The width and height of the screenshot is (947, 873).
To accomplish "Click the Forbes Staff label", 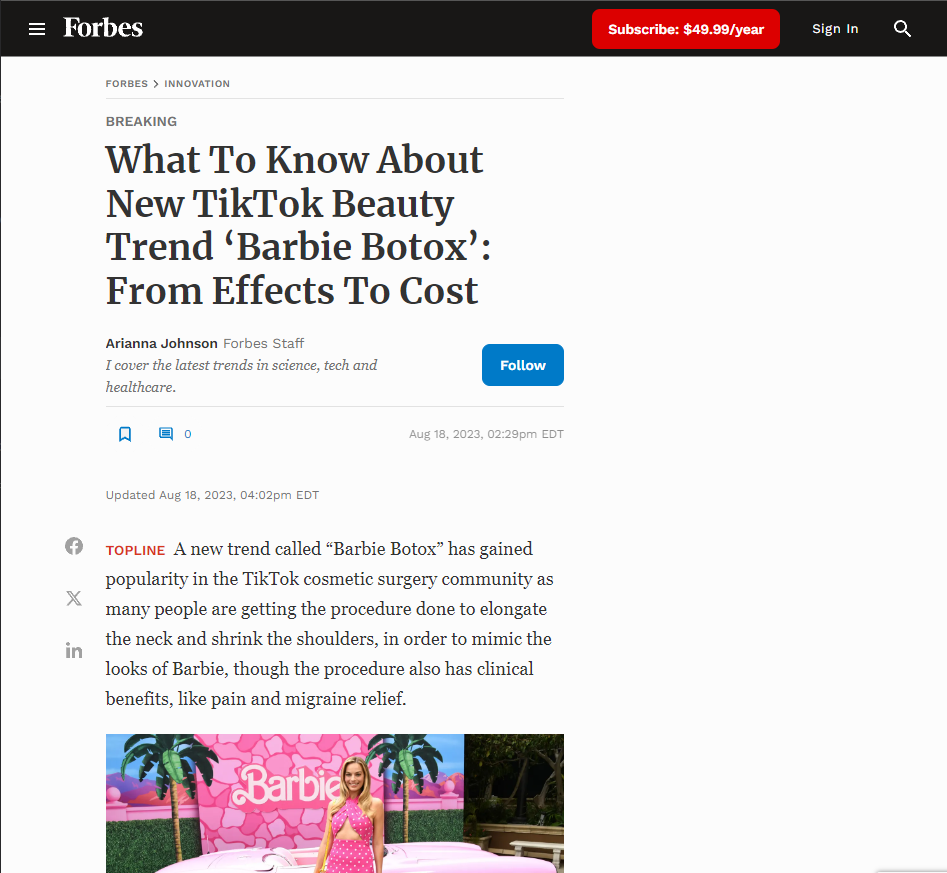I will [x=263, y=343].
